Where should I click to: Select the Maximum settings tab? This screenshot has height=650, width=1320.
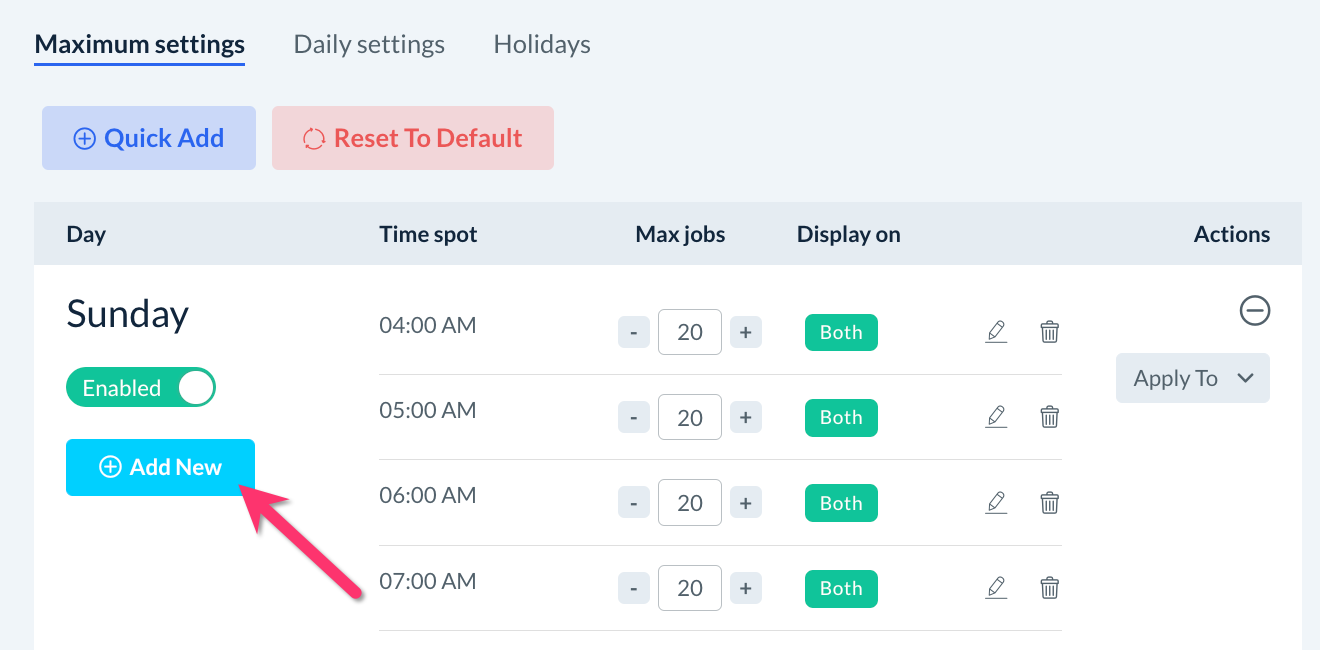coord(139,45)
